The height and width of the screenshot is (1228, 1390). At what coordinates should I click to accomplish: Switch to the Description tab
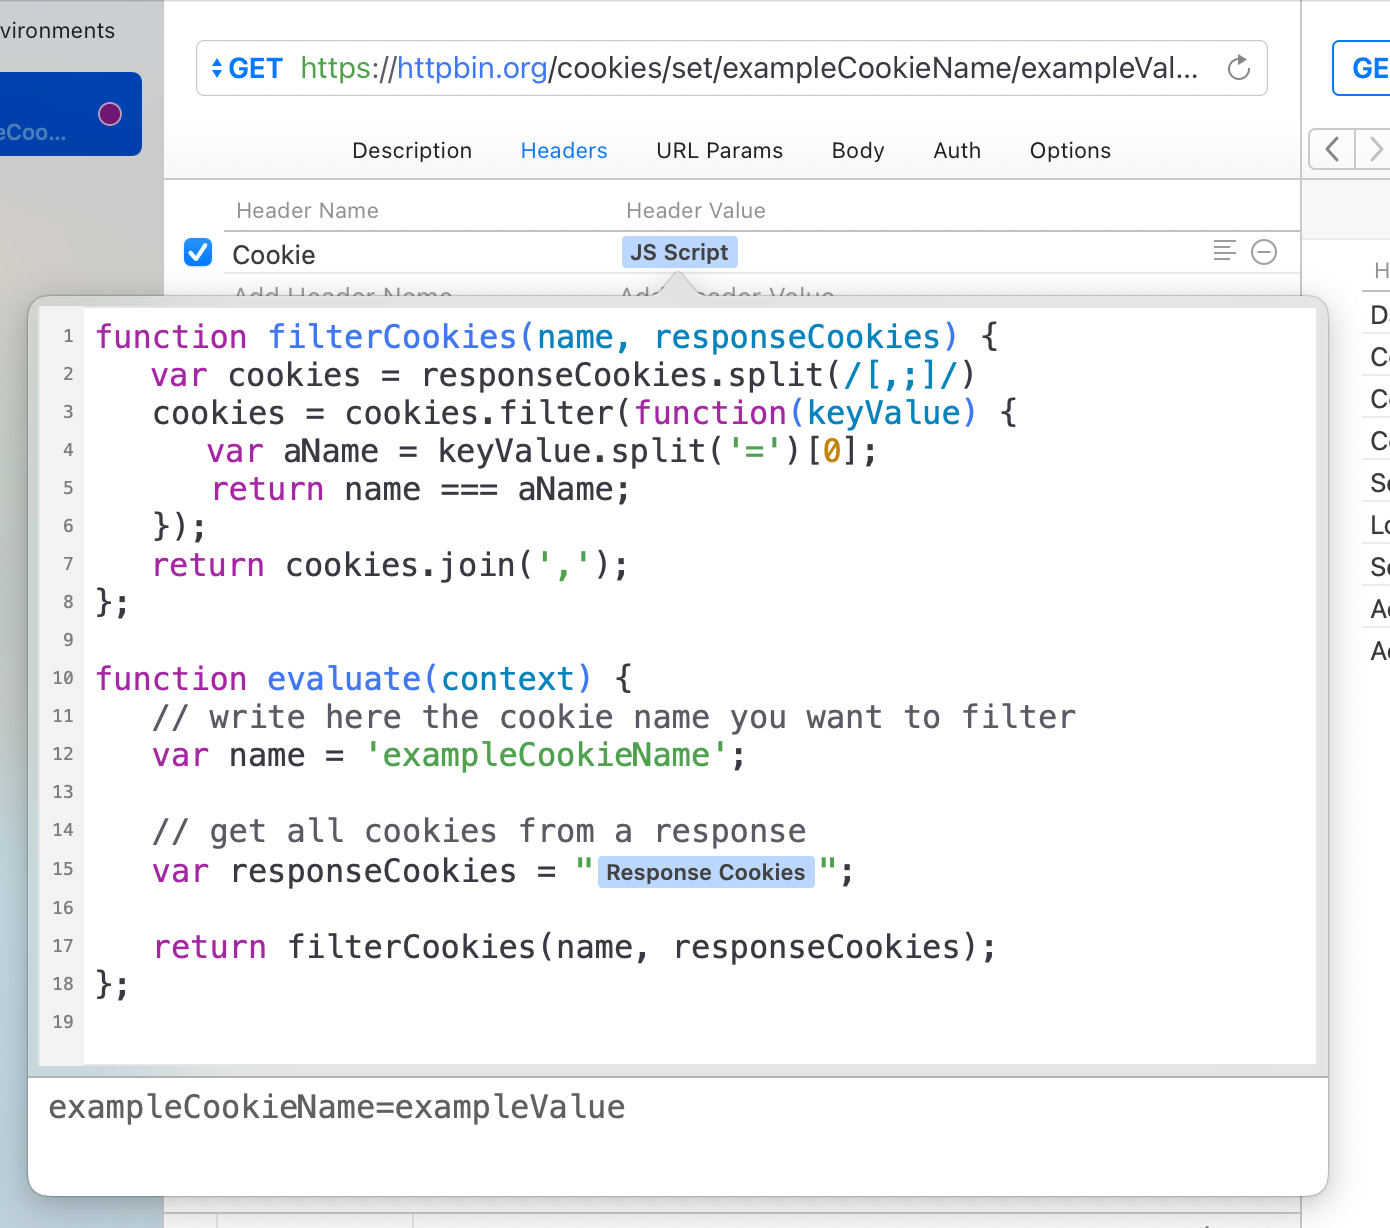[412, 150]
